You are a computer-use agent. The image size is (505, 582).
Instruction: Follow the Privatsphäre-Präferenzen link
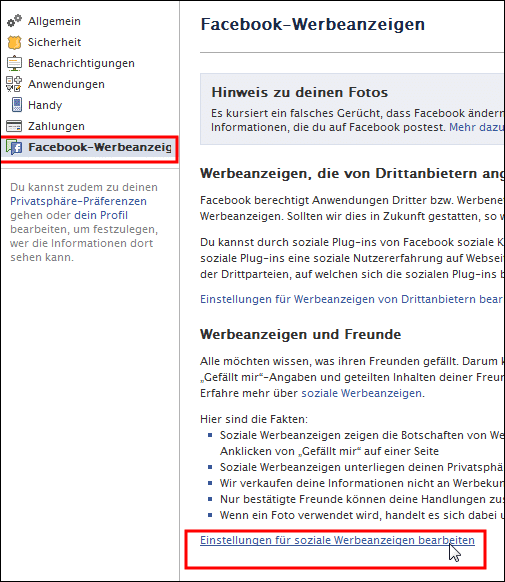78,201
